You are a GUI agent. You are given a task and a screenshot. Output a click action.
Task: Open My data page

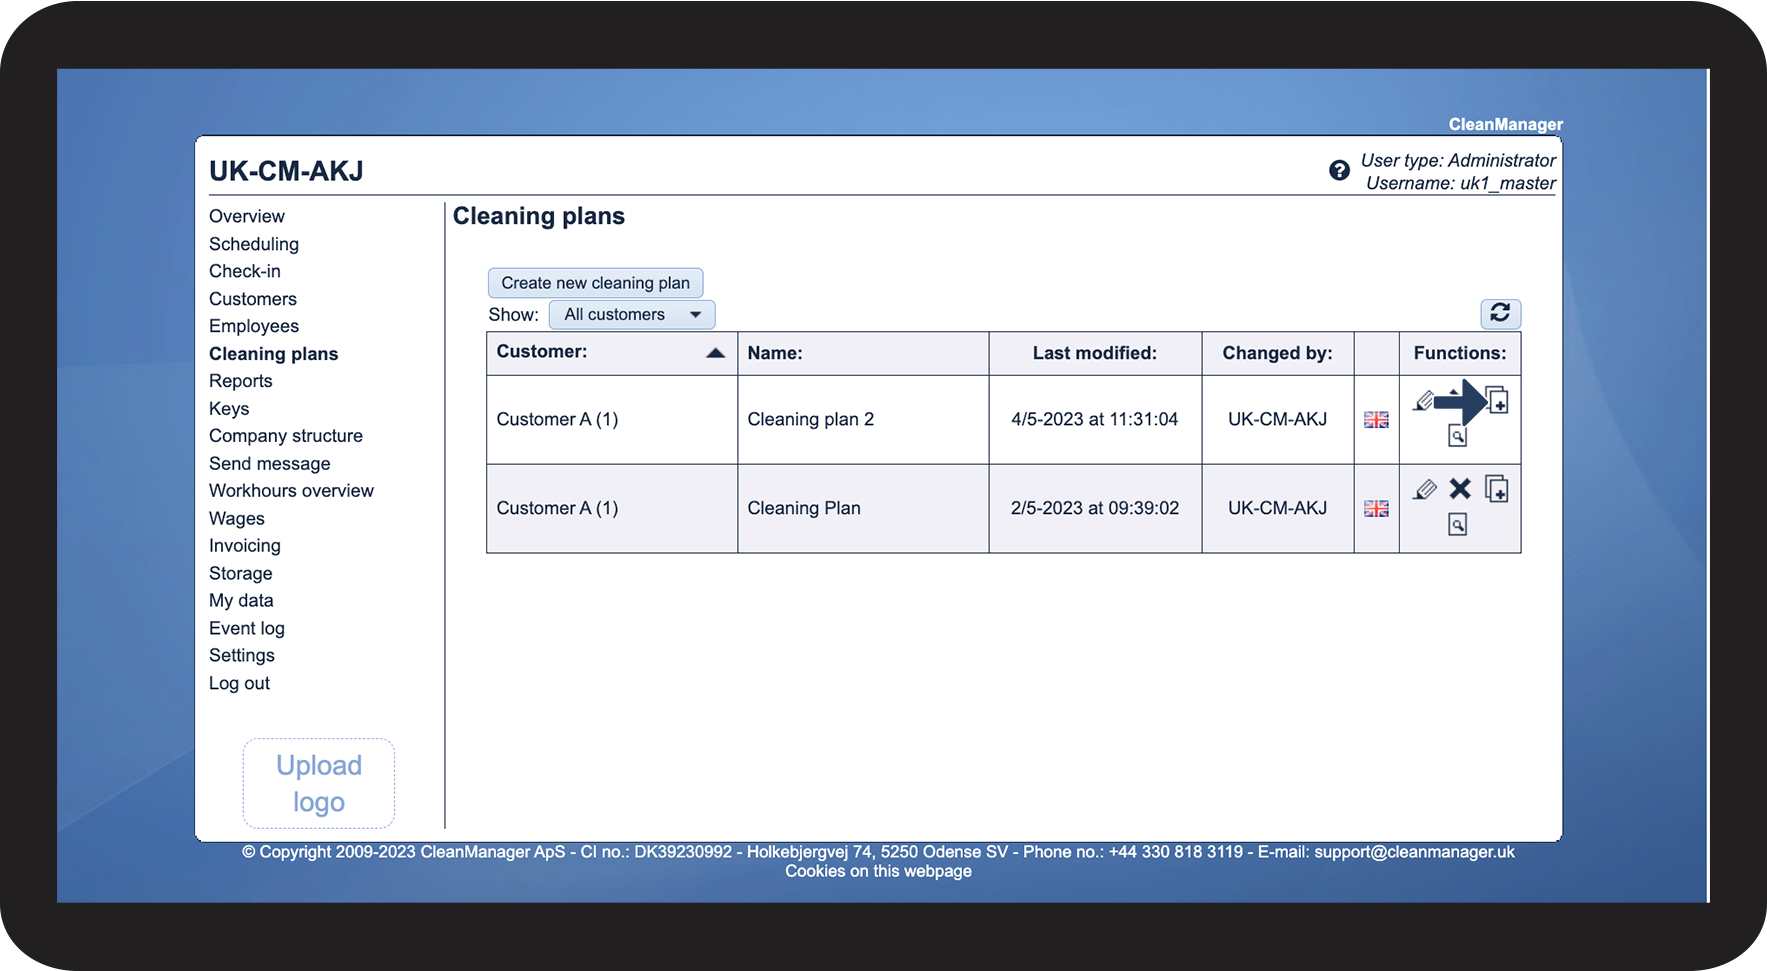(x=241, y=601)
